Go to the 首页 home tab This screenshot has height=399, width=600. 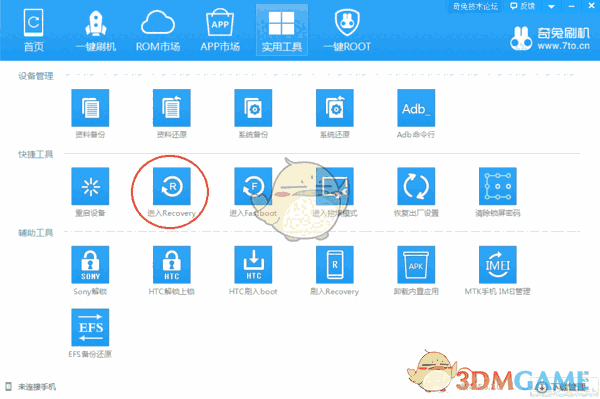pos(34,30)
